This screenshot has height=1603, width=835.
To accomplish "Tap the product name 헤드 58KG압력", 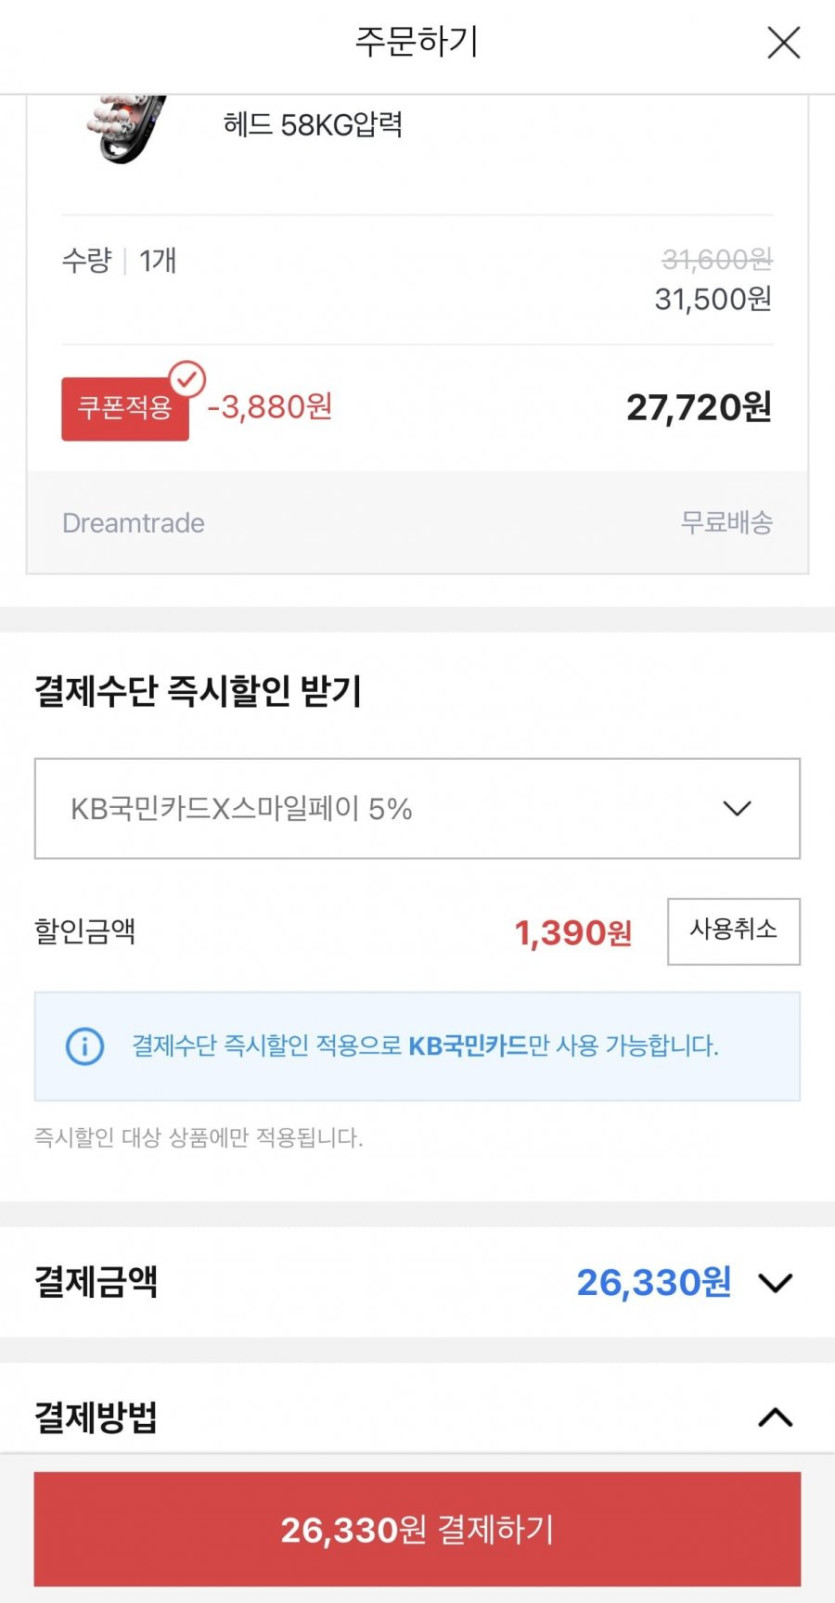I will 313,125.
